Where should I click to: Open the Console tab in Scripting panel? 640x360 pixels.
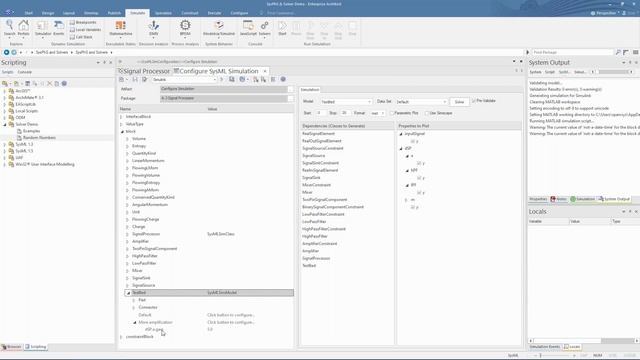24,72
